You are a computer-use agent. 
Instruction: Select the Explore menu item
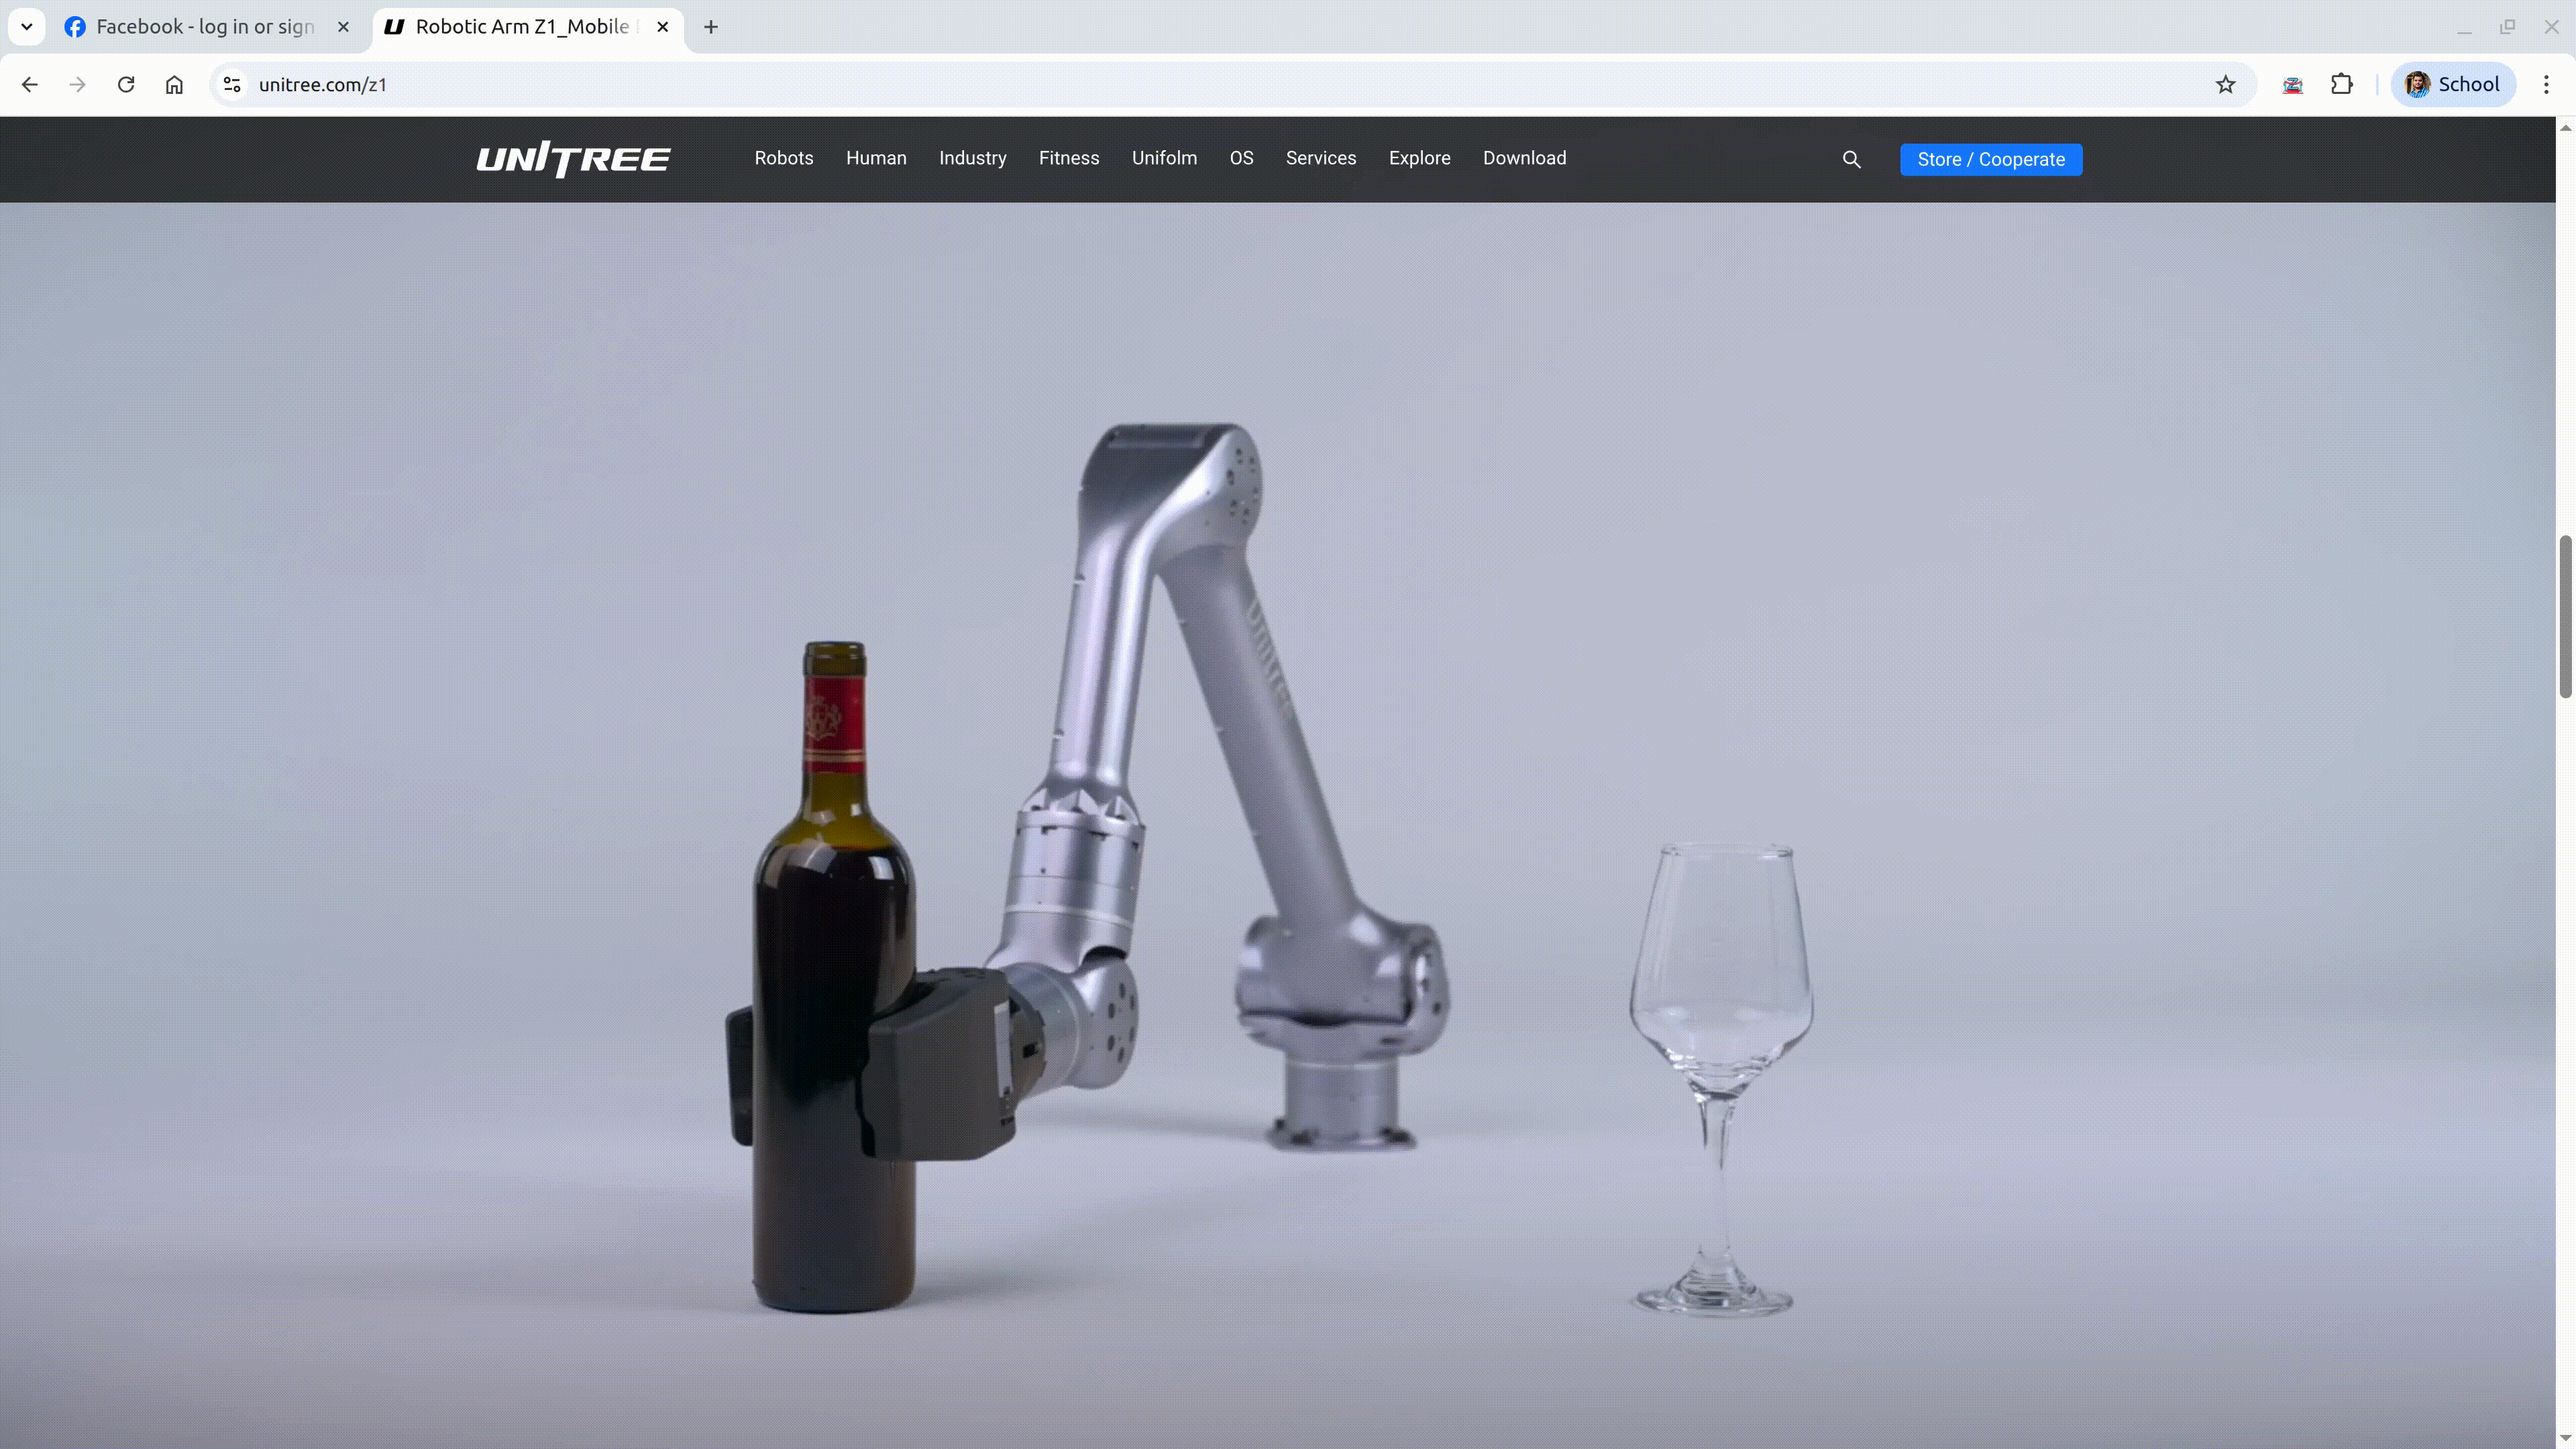pyautogui.click(x=1419, y=158)
